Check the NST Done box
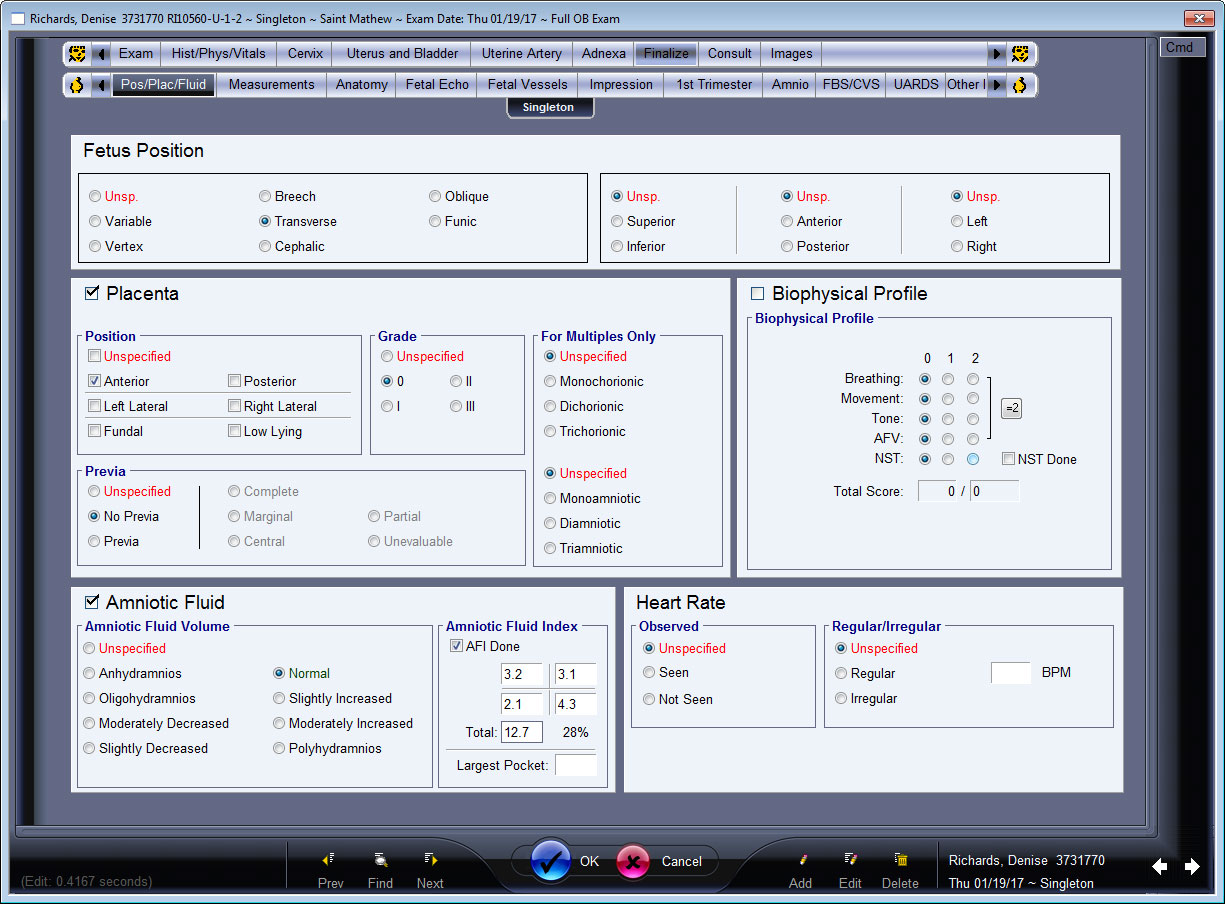The image size is (1225, 904). click(x=1009, y=459)
